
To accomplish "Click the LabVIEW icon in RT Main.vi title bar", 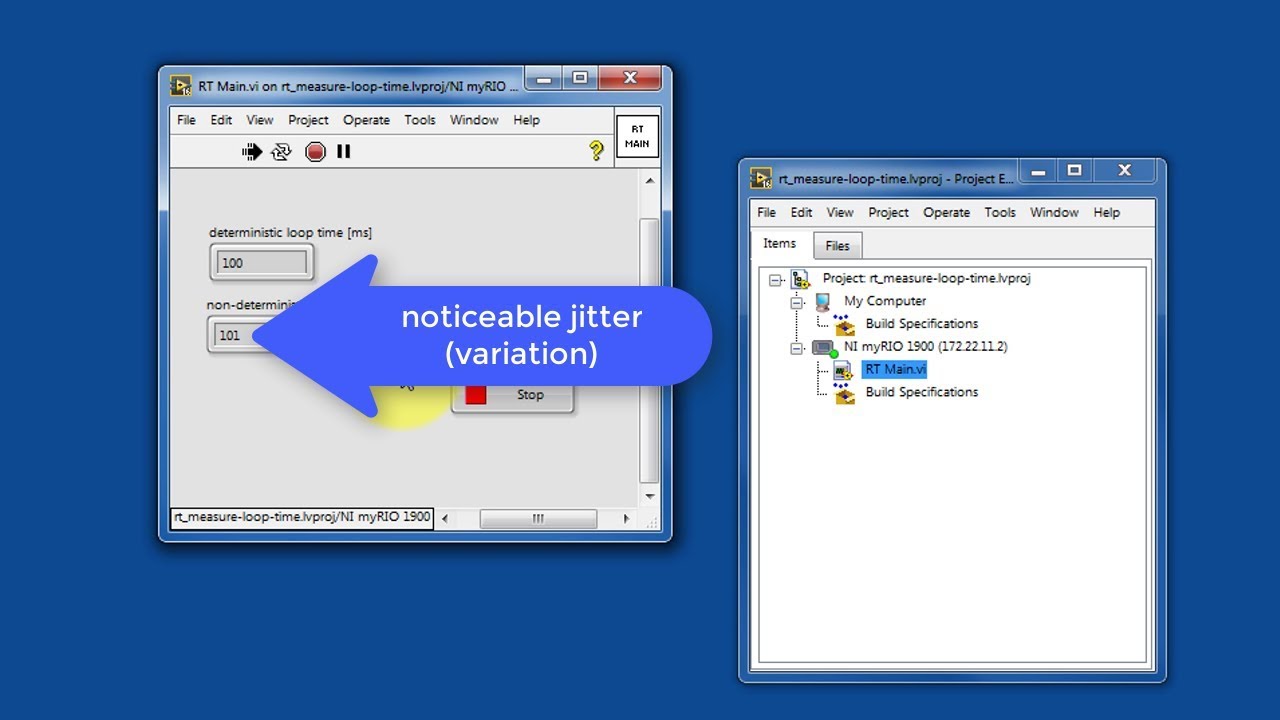I will pyautogui.click(x=181, y=86).
